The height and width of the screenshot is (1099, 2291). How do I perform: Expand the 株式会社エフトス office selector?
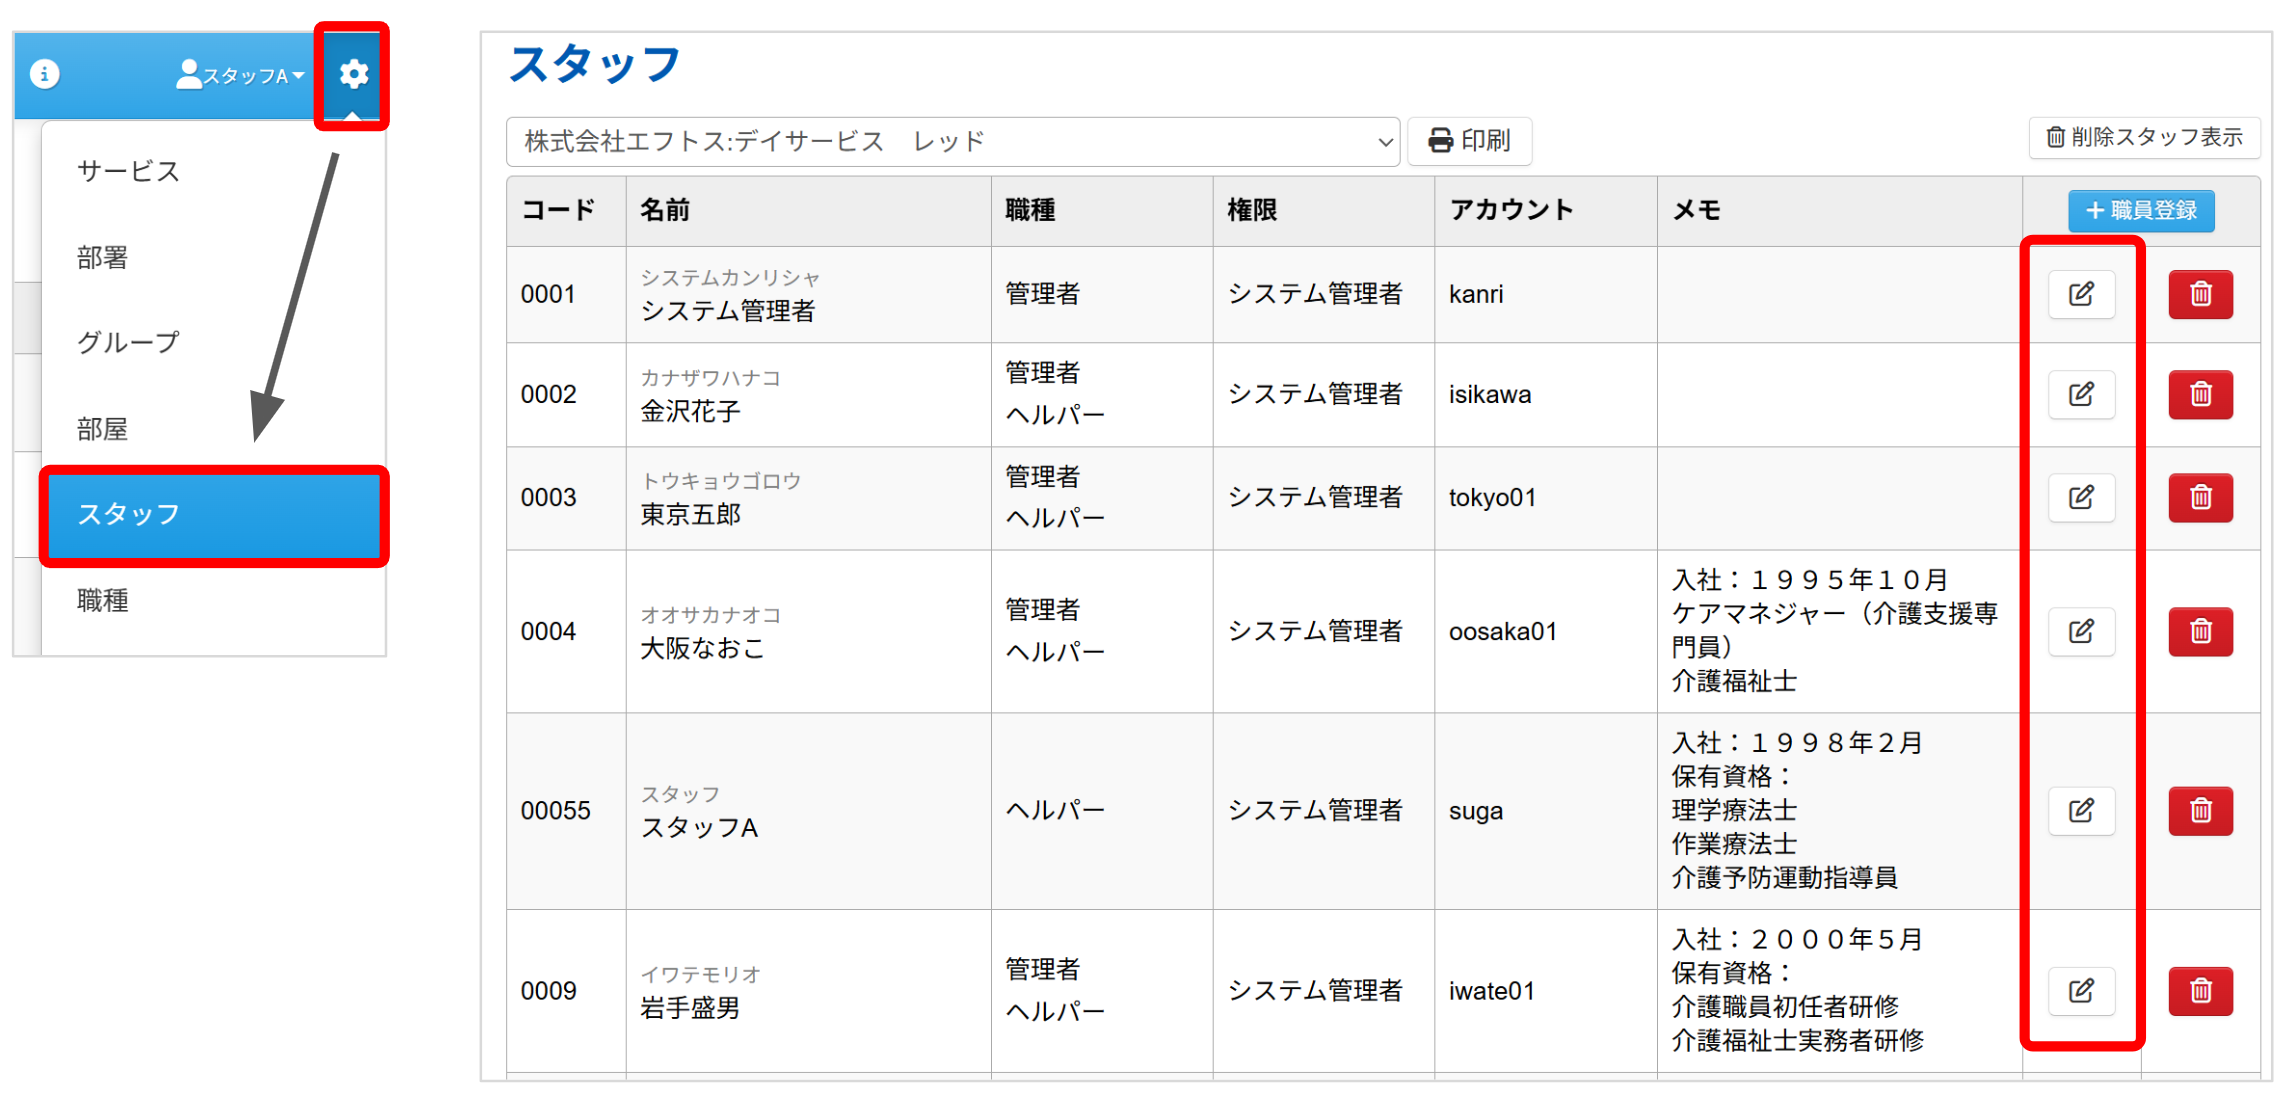click(x=952, y=142)
